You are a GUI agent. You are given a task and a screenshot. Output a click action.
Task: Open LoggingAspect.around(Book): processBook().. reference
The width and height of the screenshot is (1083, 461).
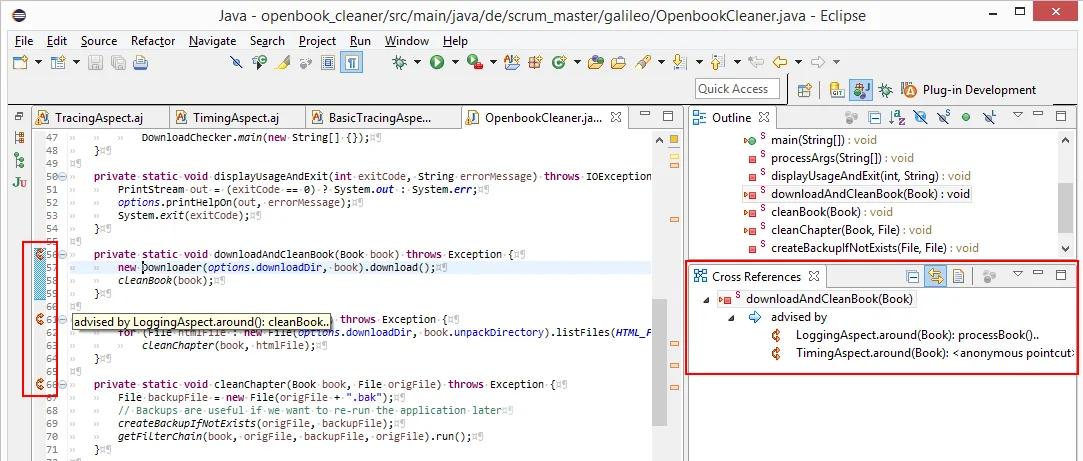click(917, 335)
